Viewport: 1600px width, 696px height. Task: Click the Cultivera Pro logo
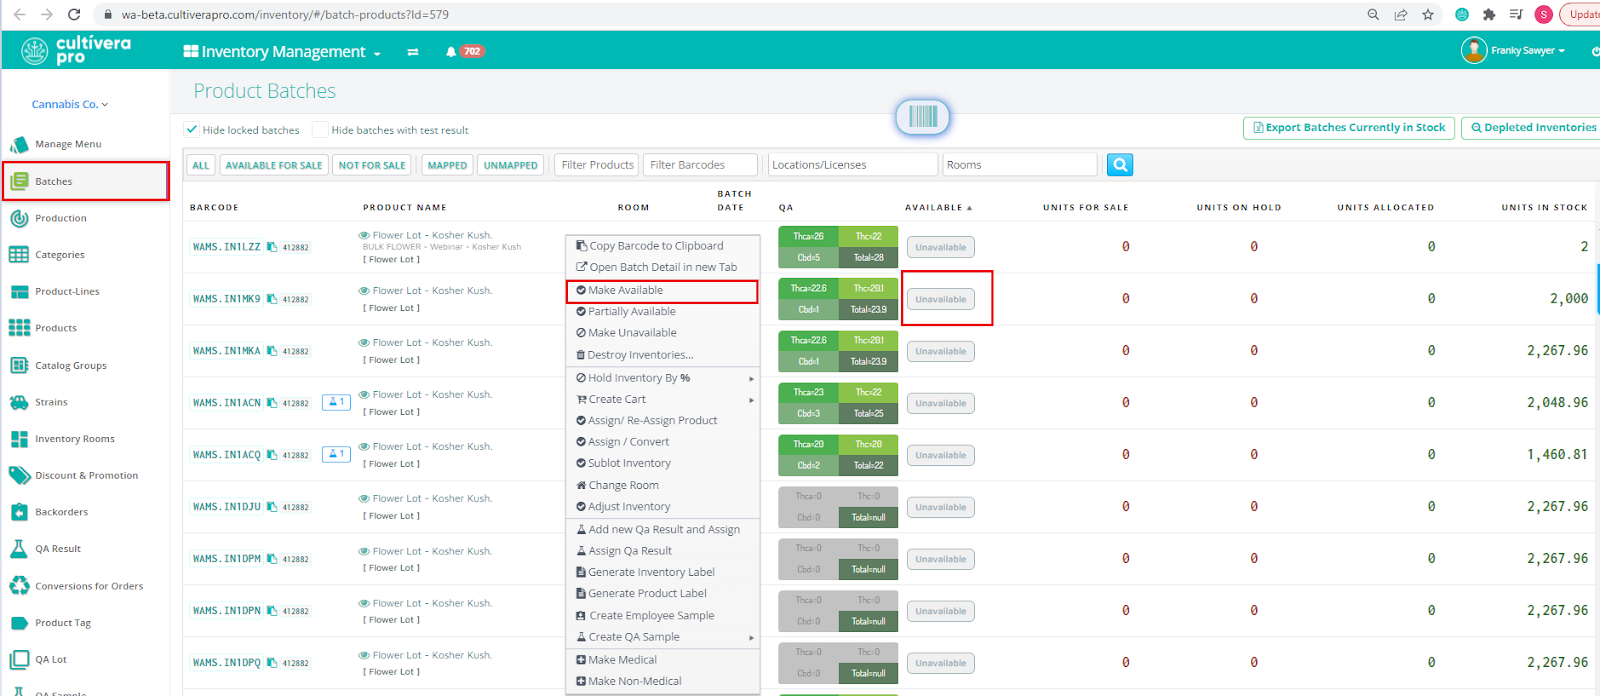pos(77,50)
